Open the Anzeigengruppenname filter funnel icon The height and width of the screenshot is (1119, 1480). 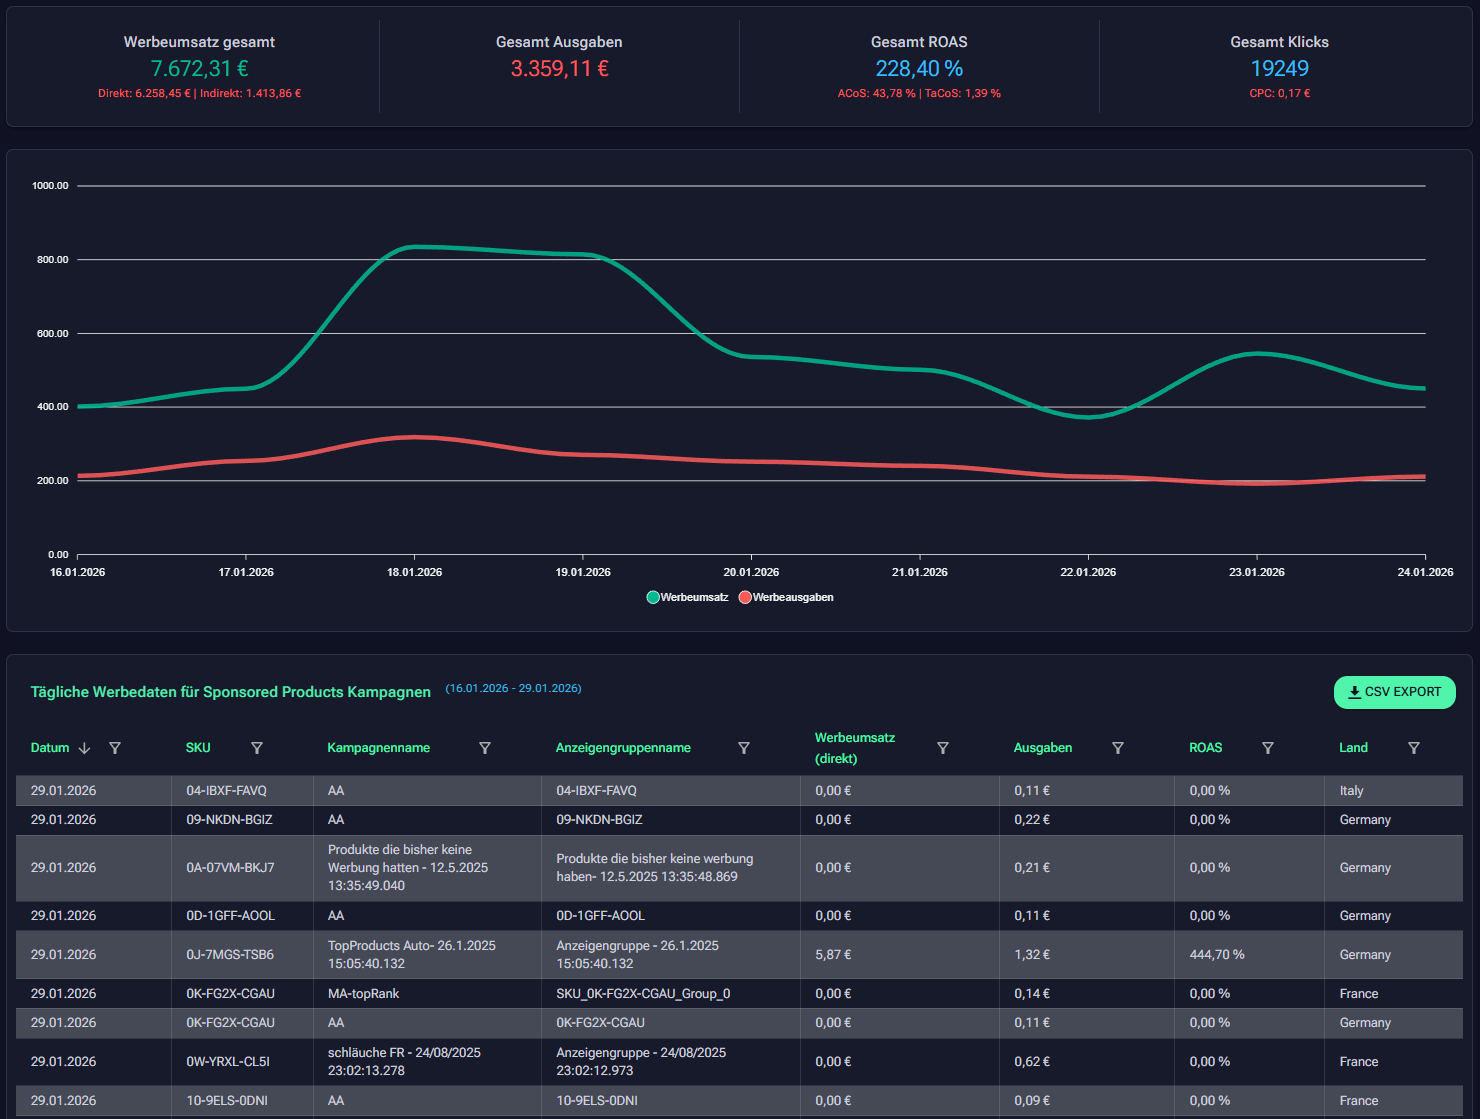point(744,748)
